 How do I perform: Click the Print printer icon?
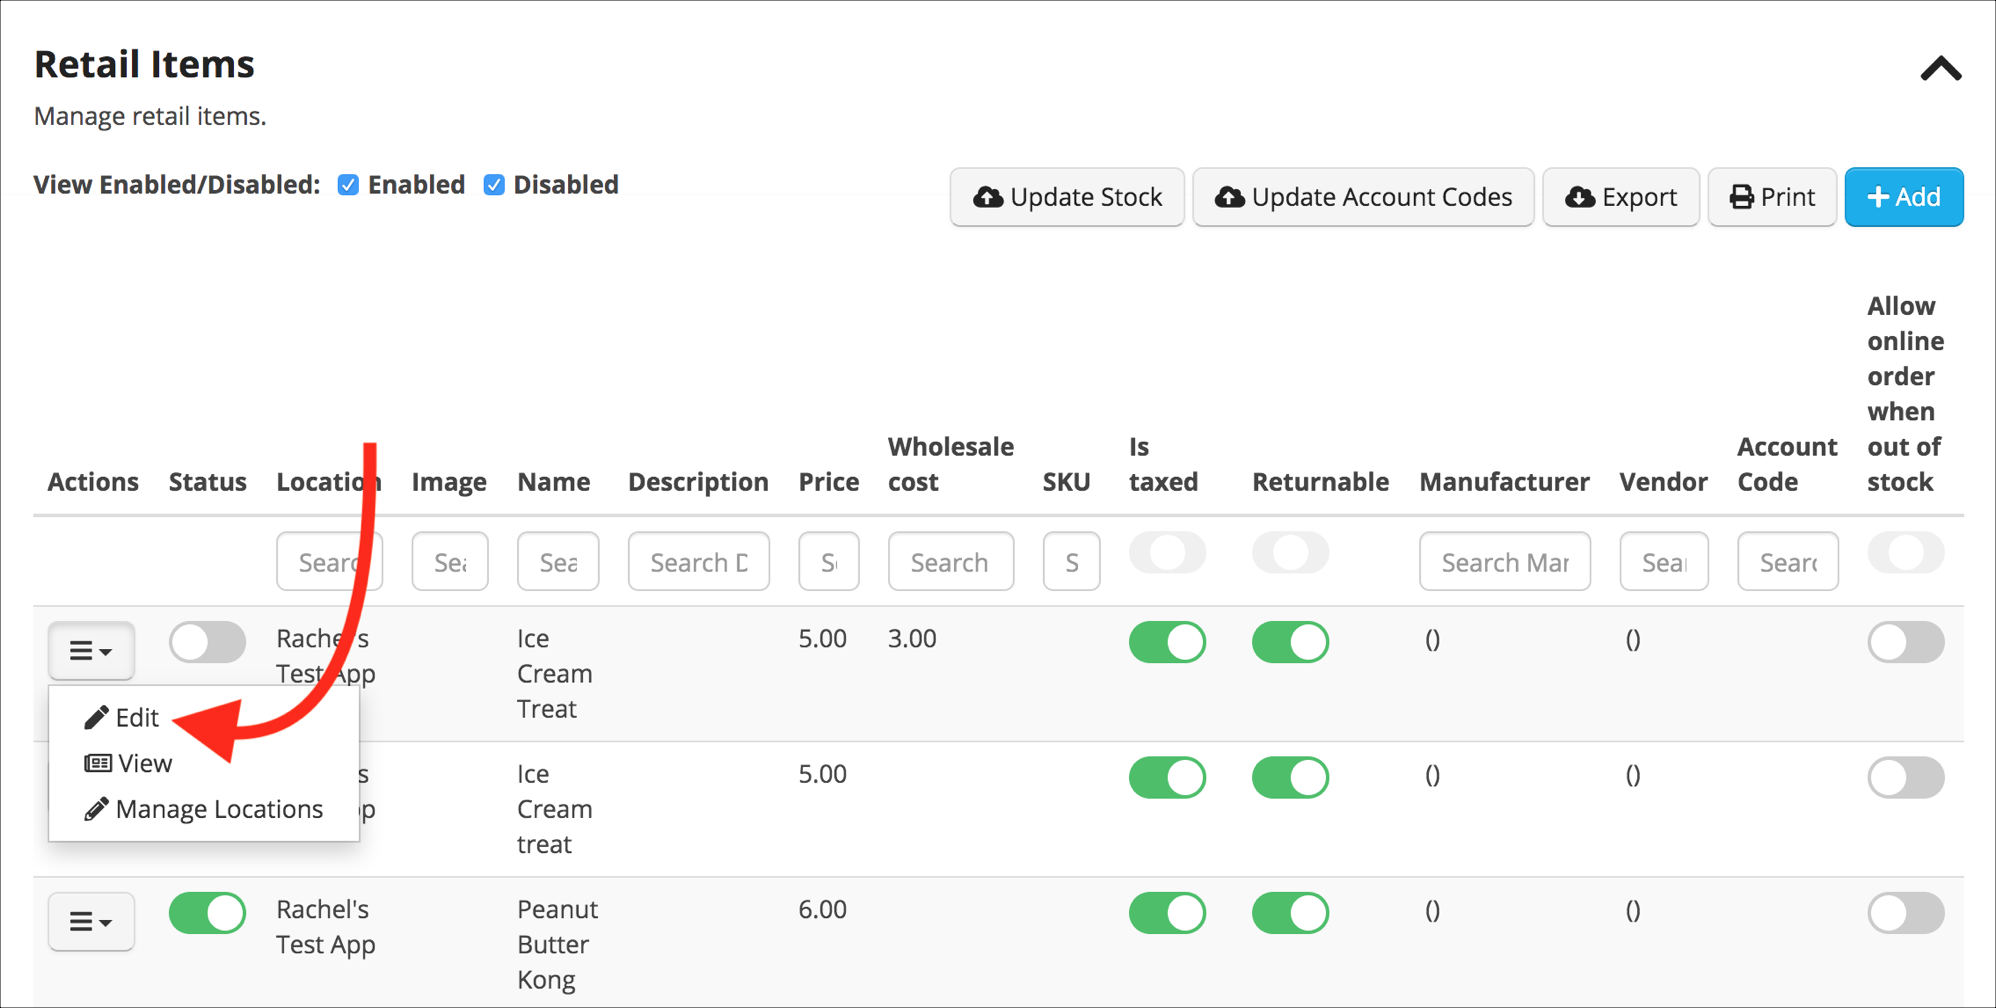tap(1742, 197)
